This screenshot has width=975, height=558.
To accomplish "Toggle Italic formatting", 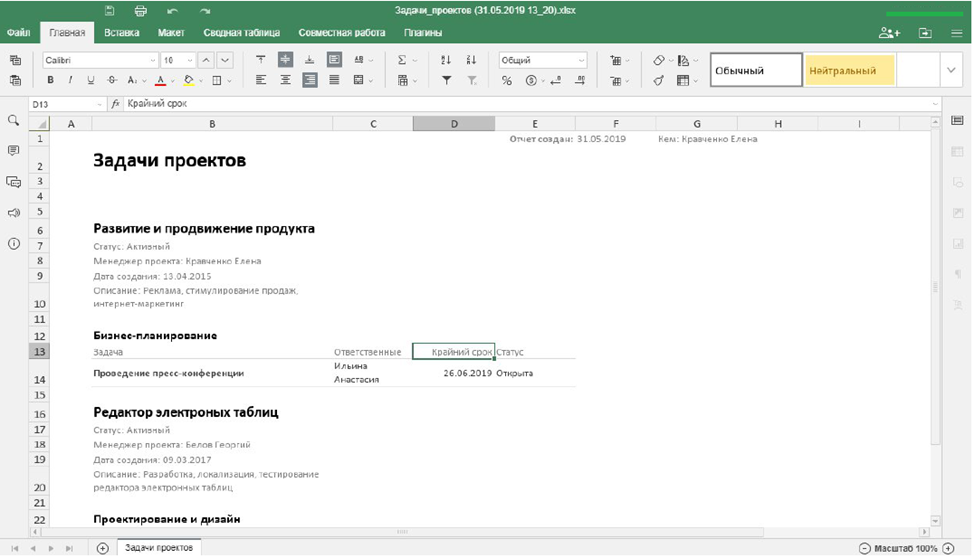I will (x=71, y=80).
